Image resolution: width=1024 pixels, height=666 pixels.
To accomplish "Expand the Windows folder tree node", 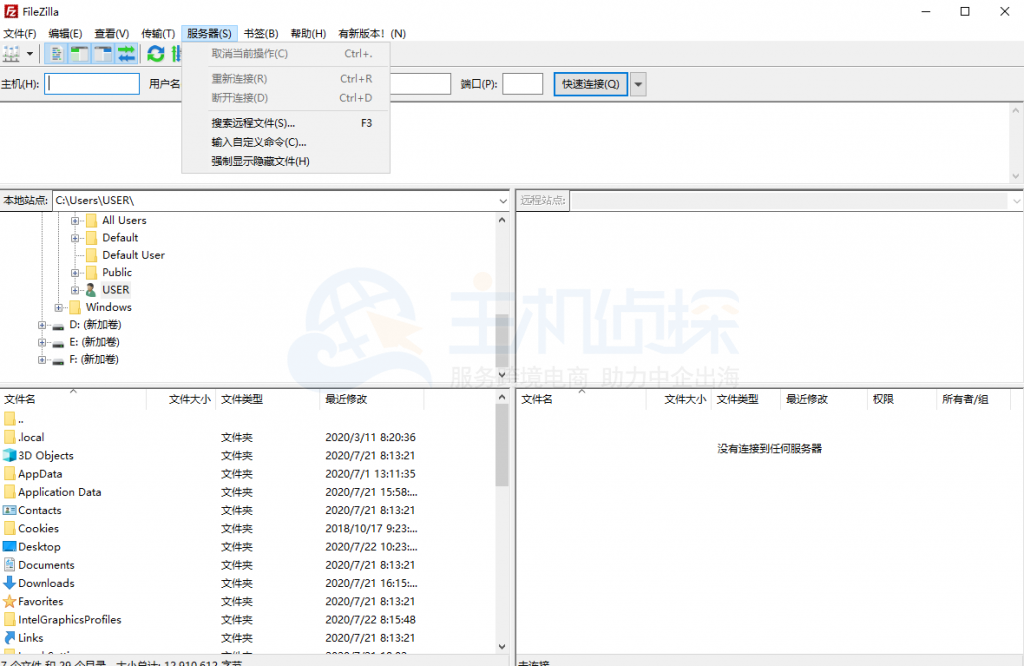I will 59,308.
